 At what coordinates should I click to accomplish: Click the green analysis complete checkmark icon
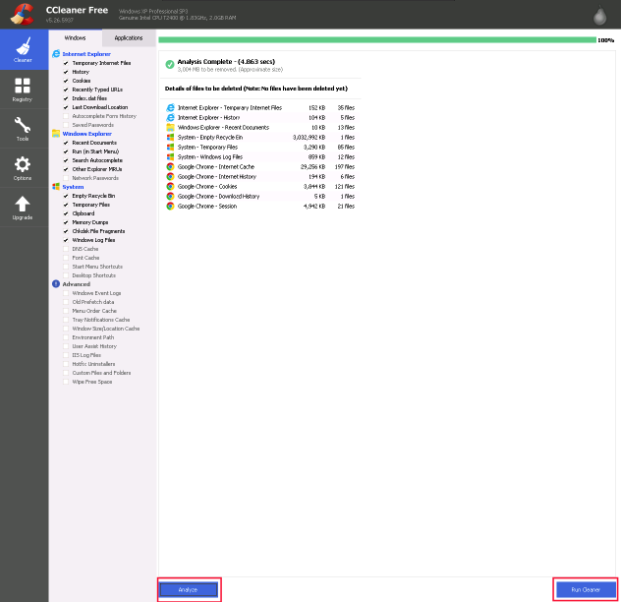pyautogui.click(x=170, y=65)
